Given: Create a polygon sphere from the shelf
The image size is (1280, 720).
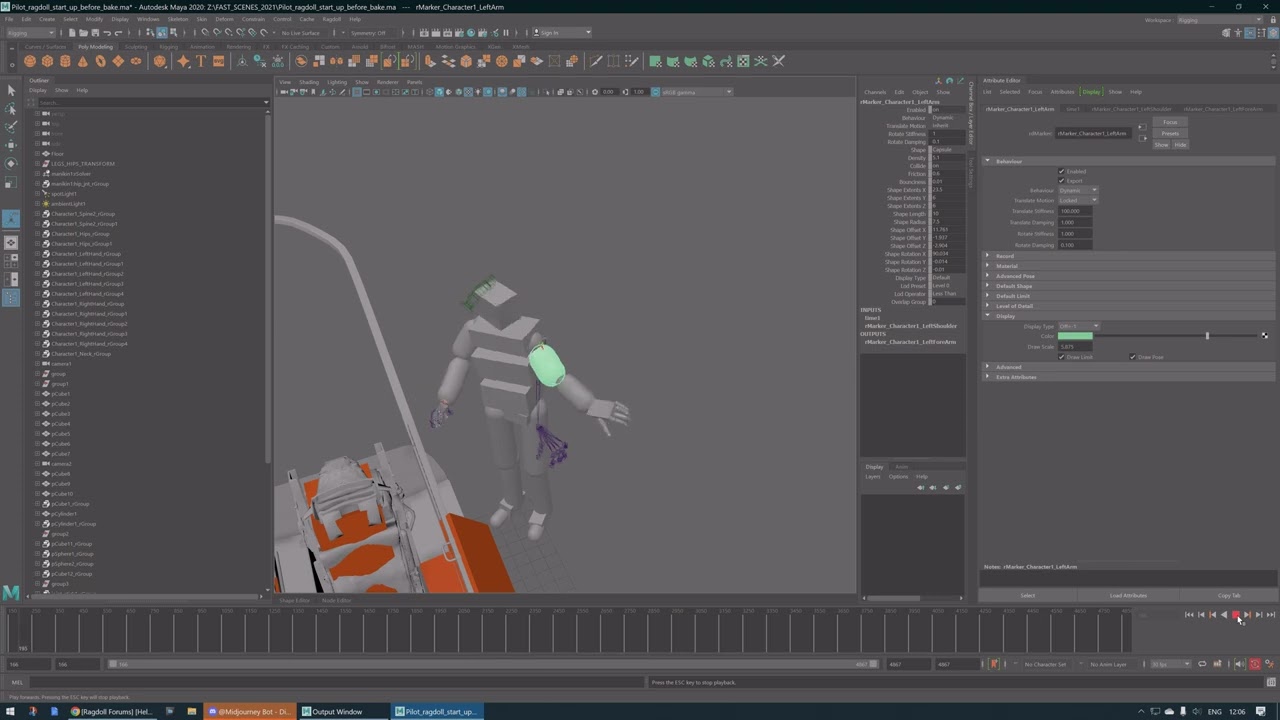Looking at the screenshot, I should tap(30, 61).
